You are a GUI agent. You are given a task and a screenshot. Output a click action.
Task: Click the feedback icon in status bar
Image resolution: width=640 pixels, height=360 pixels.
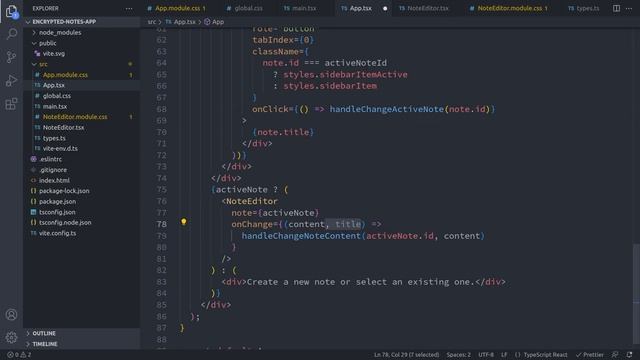click(x=615, y=355)
